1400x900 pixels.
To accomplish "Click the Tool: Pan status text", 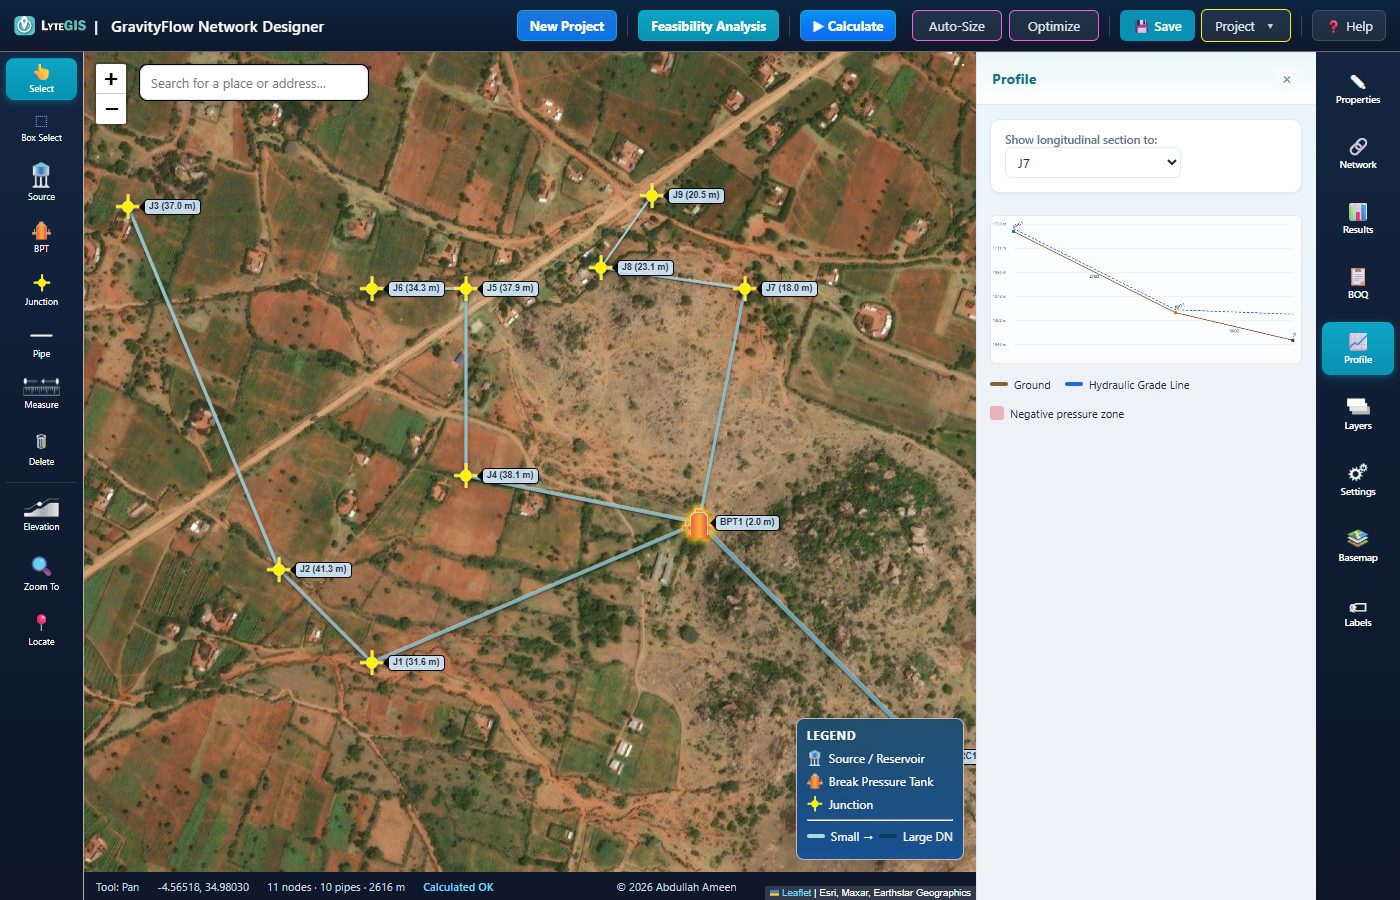I will pyautogui.click(x=117, y=887).
